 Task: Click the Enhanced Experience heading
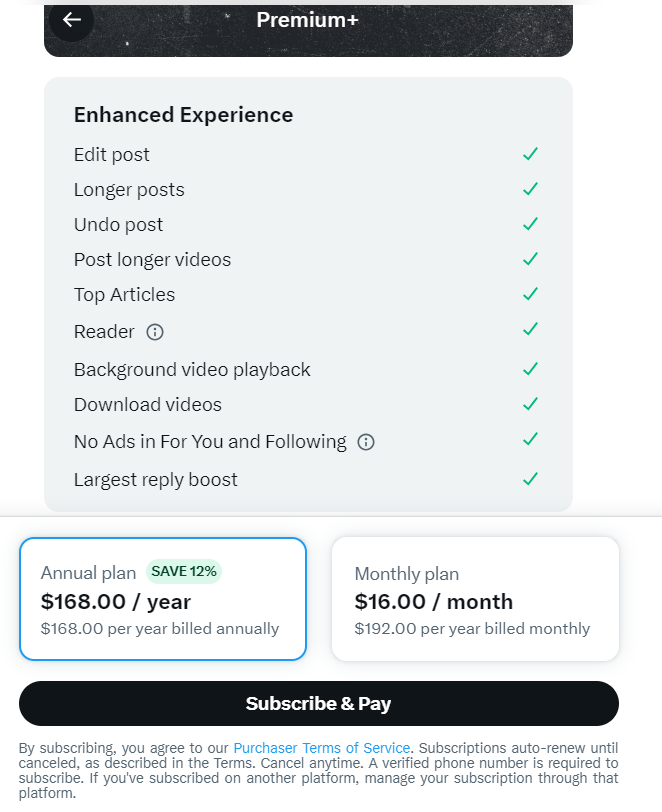tap(183, 115)
